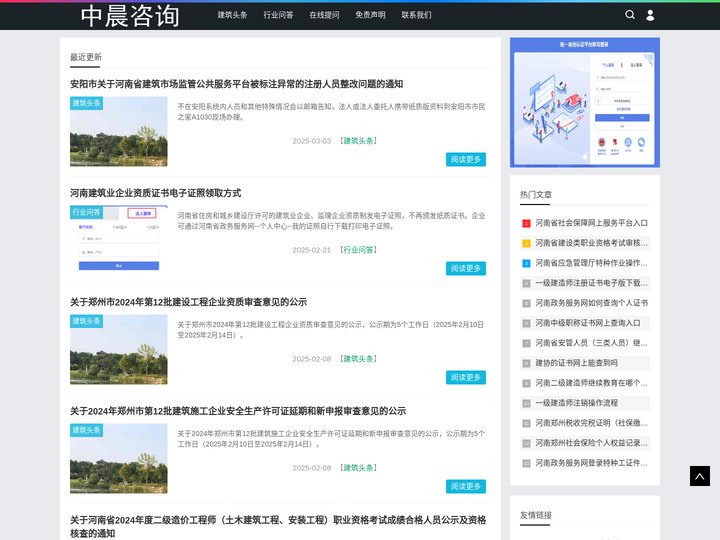This screenshot has height=540, width=720.
Task: Open hot article 河南政务服务网如何查询个人证书
Action: click(x=591, y=303)
